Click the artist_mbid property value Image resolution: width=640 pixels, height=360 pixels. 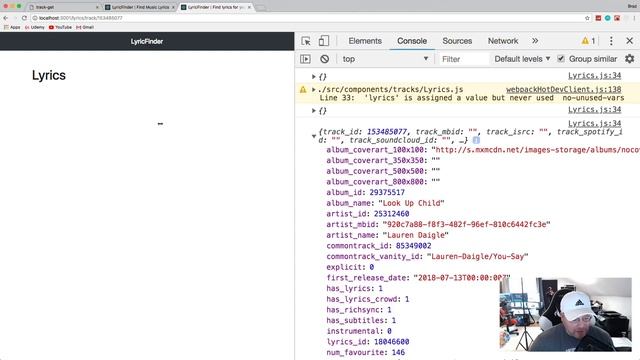(466, 224)
